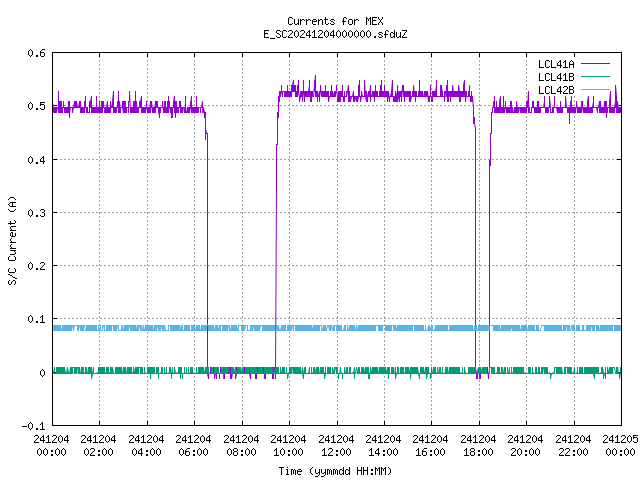Click the 0.2 y-axis tick label
Image resolution: width=640 pixels, height=480 pixels.
36,266
